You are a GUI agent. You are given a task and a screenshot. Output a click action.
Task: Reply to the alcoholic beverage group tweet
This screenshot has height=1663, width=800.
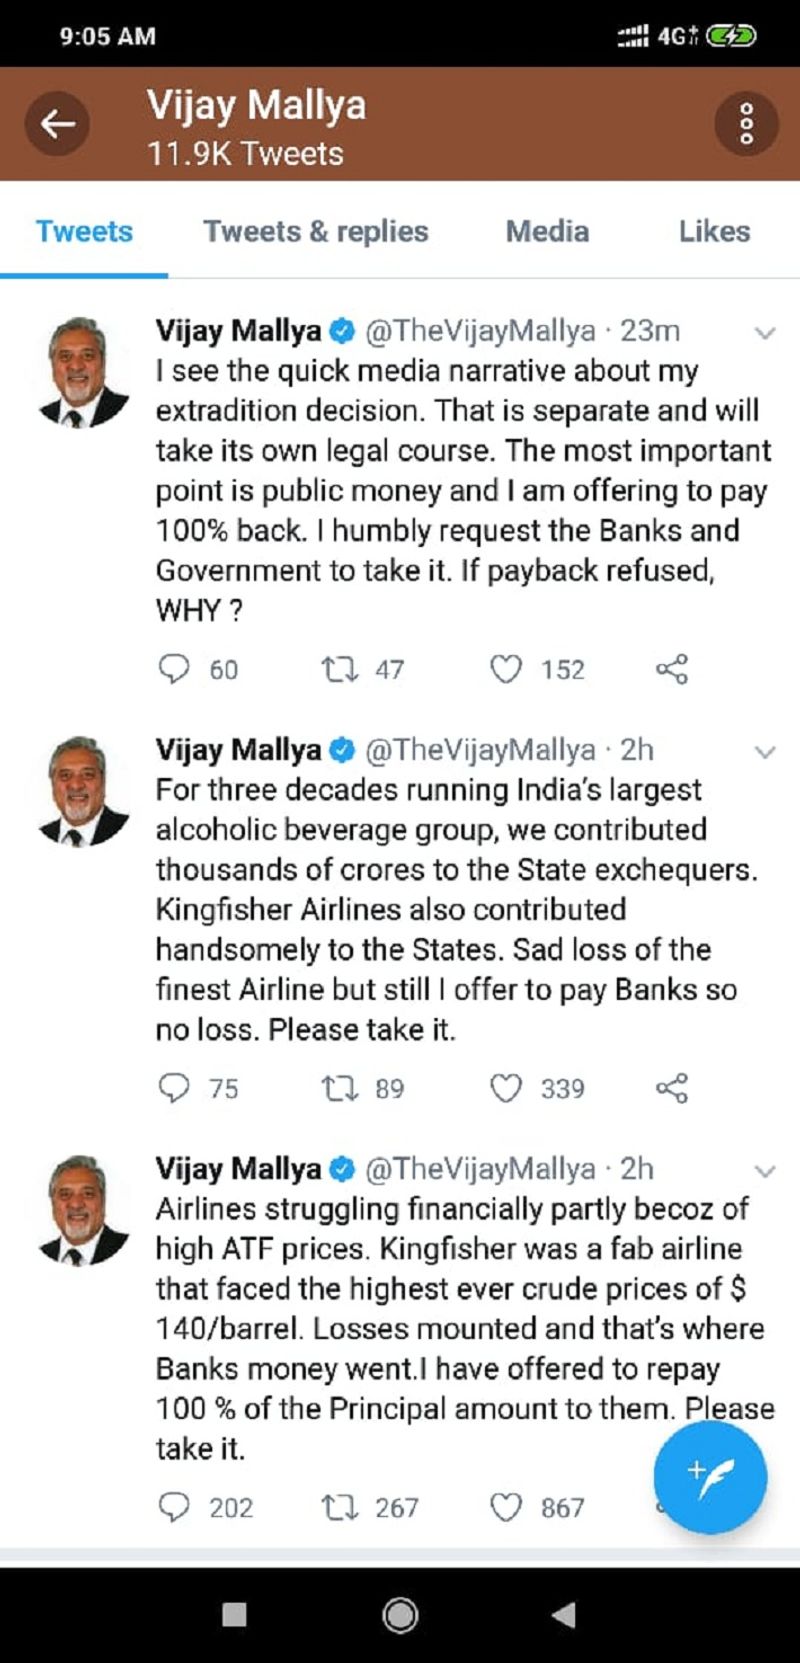point(175,1087)
